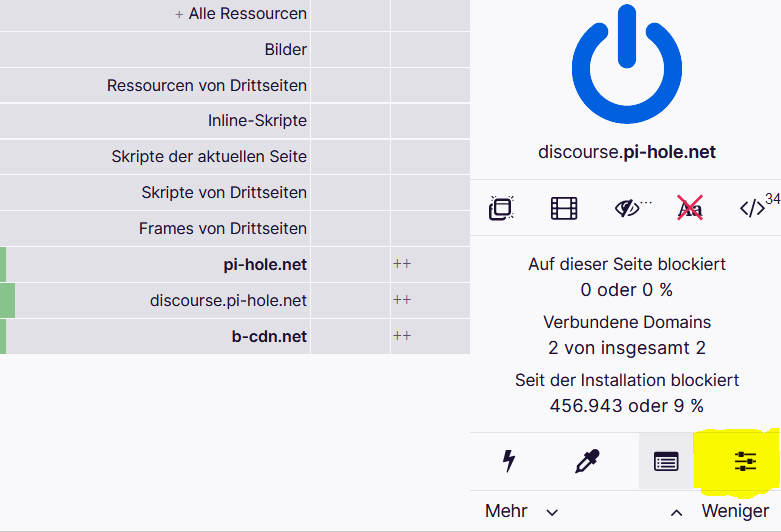The image size is (781, 532).
Task: Toggle the disable JavaScript code icon
Action: (752, 208)
